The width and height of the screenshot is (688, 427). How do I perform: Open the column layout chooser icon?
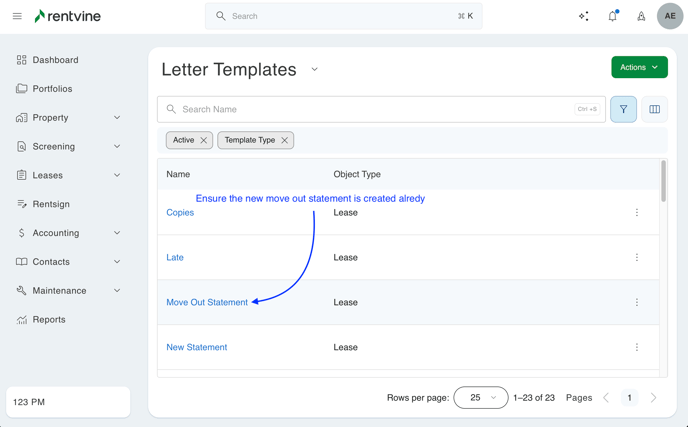click(655, 109)
